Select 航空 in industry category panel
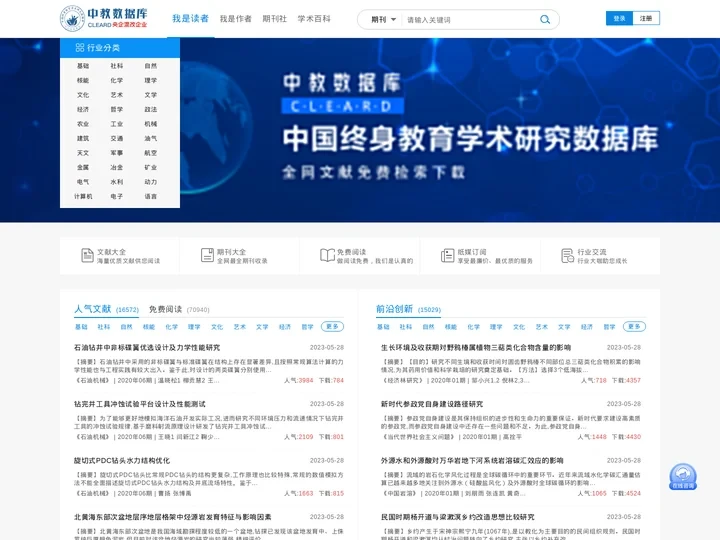The image size is (720, 540). point(151,153)
